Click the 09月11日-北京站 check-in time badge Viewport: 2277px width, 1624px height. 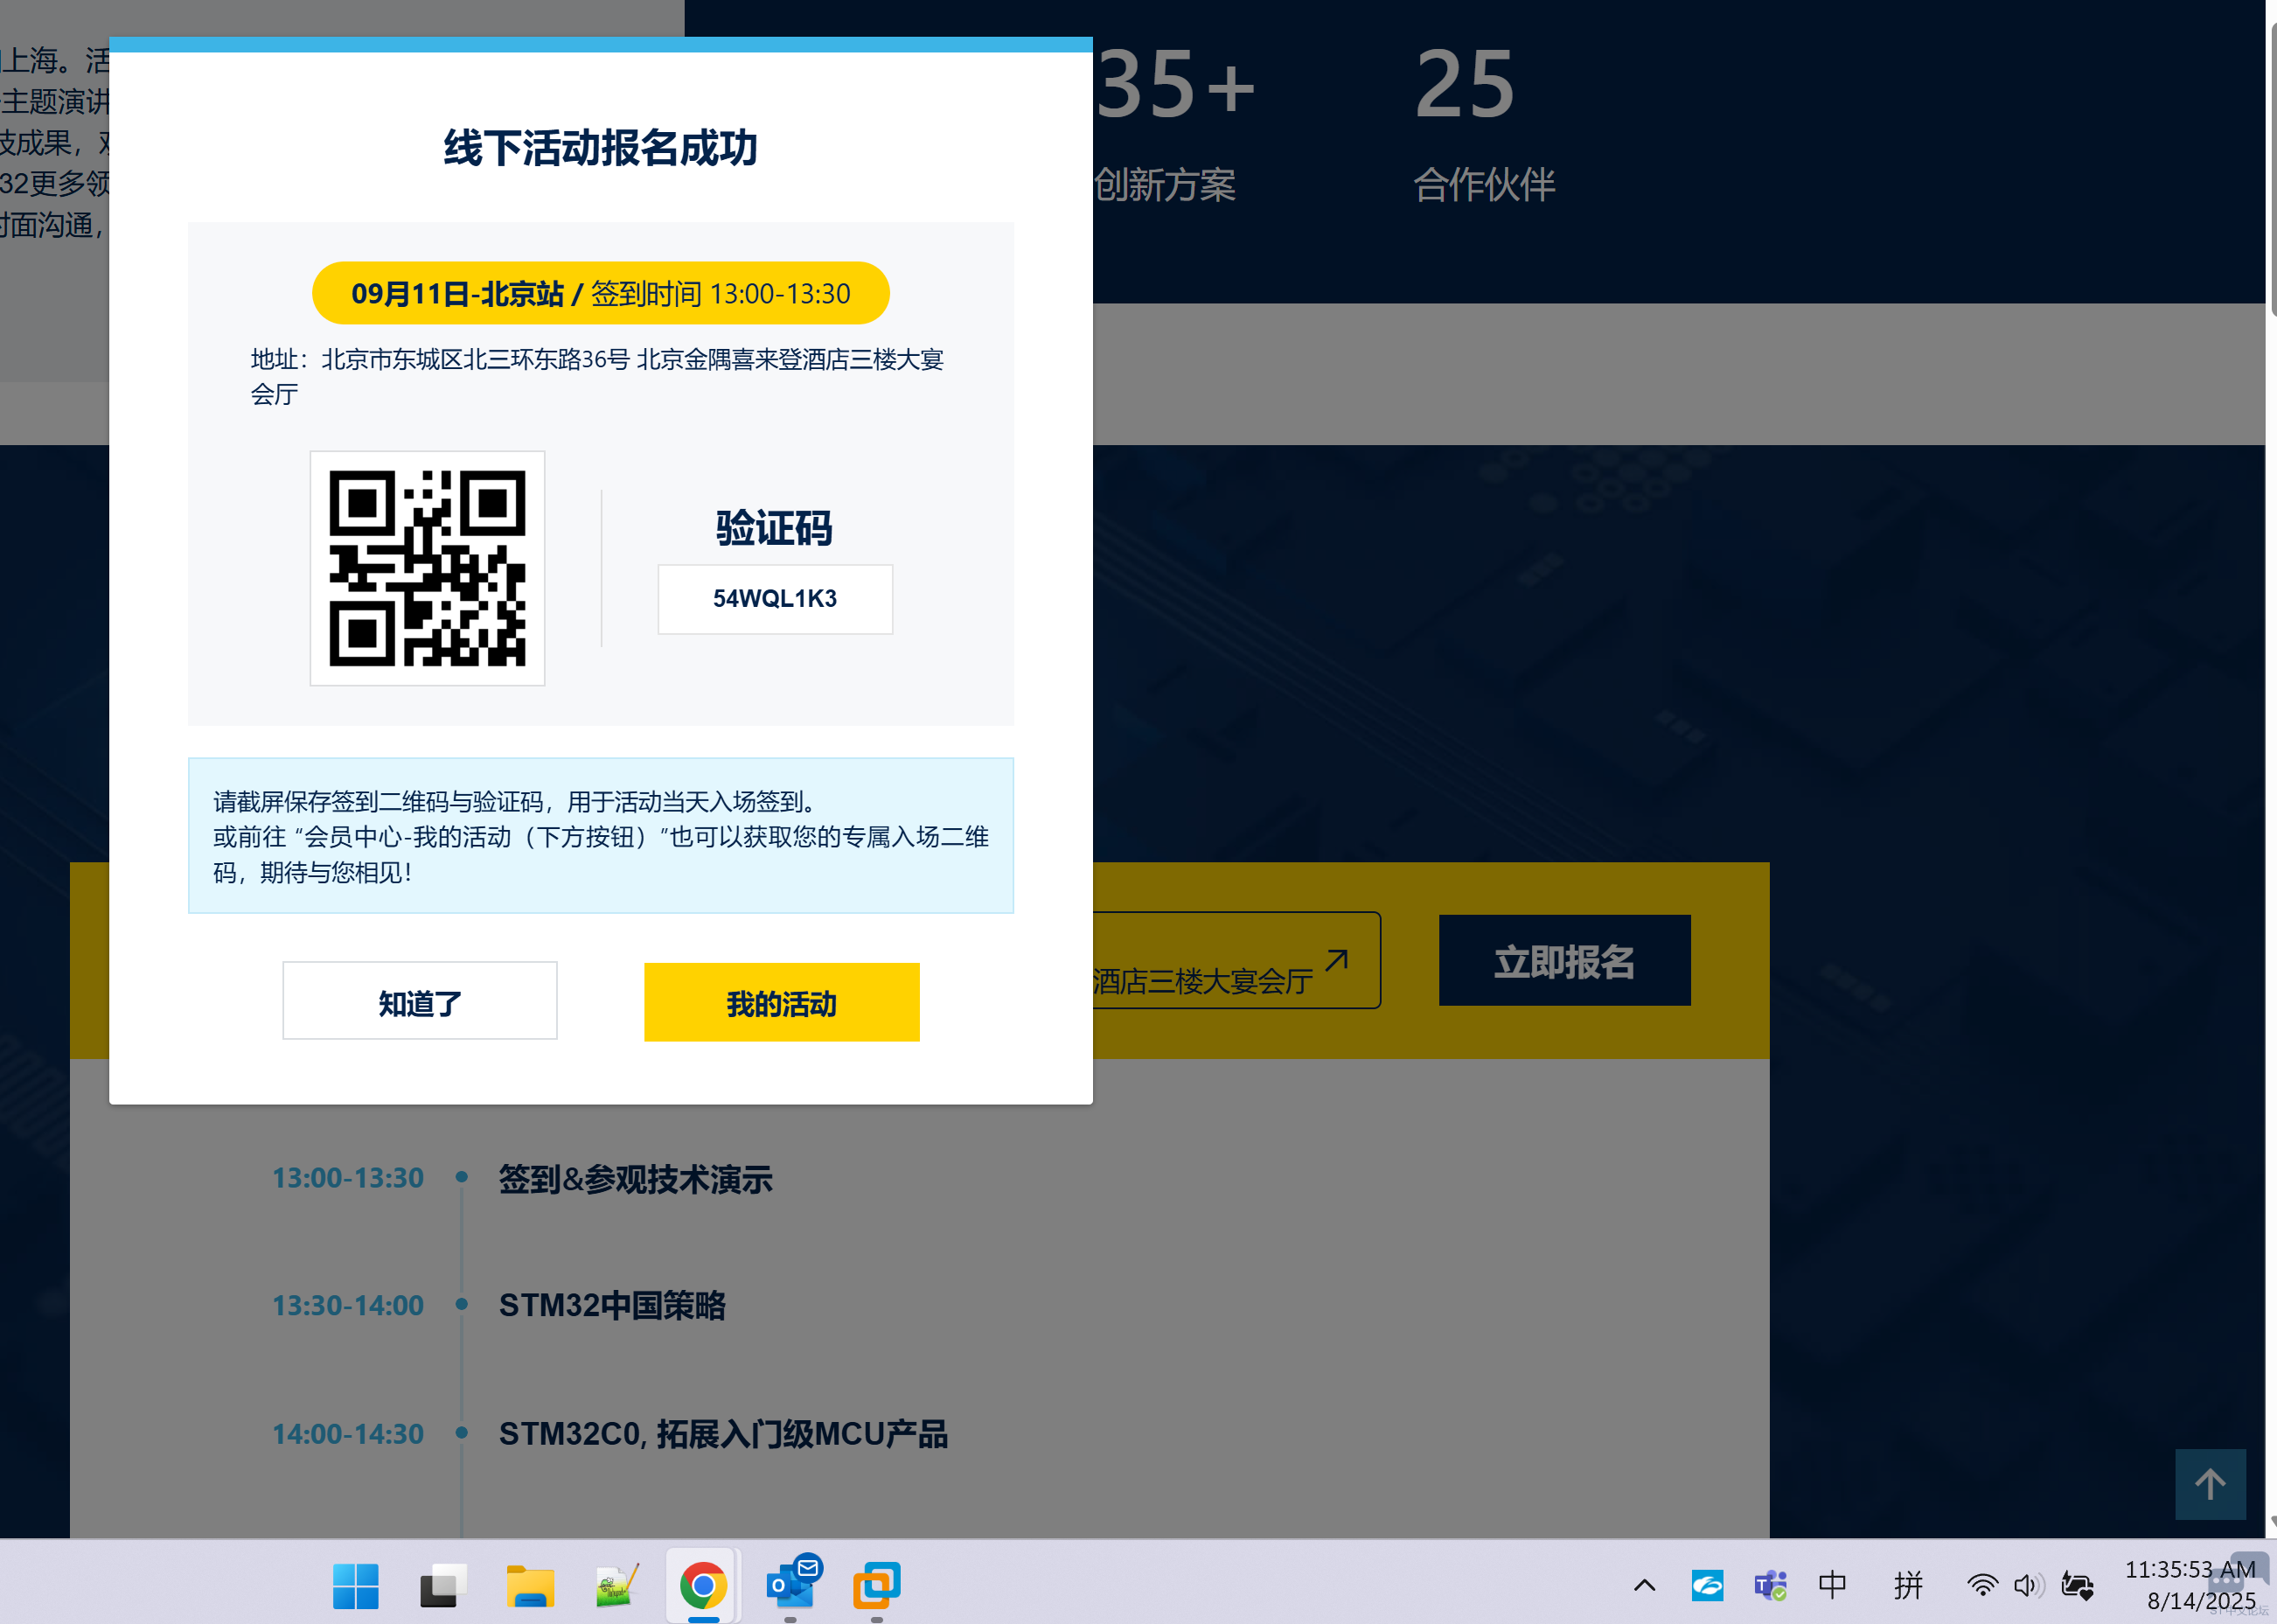click(601, 293)
